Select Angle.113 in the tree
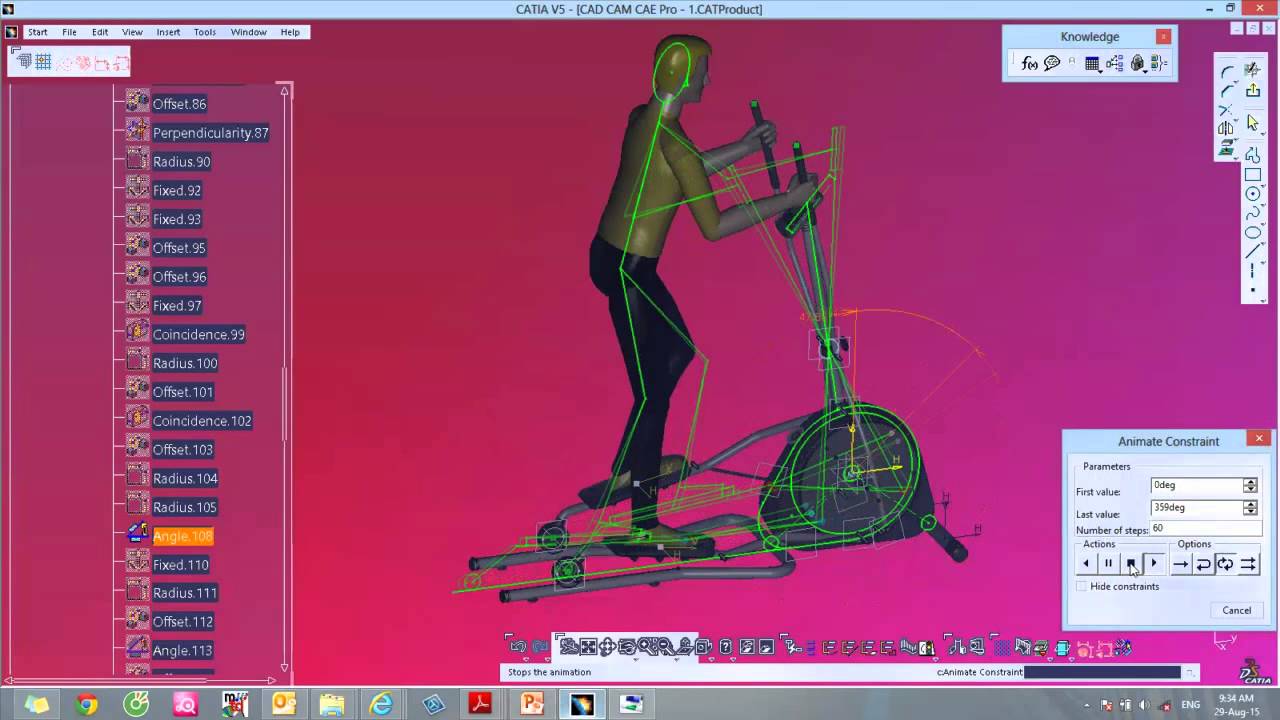 coord(182,650)
